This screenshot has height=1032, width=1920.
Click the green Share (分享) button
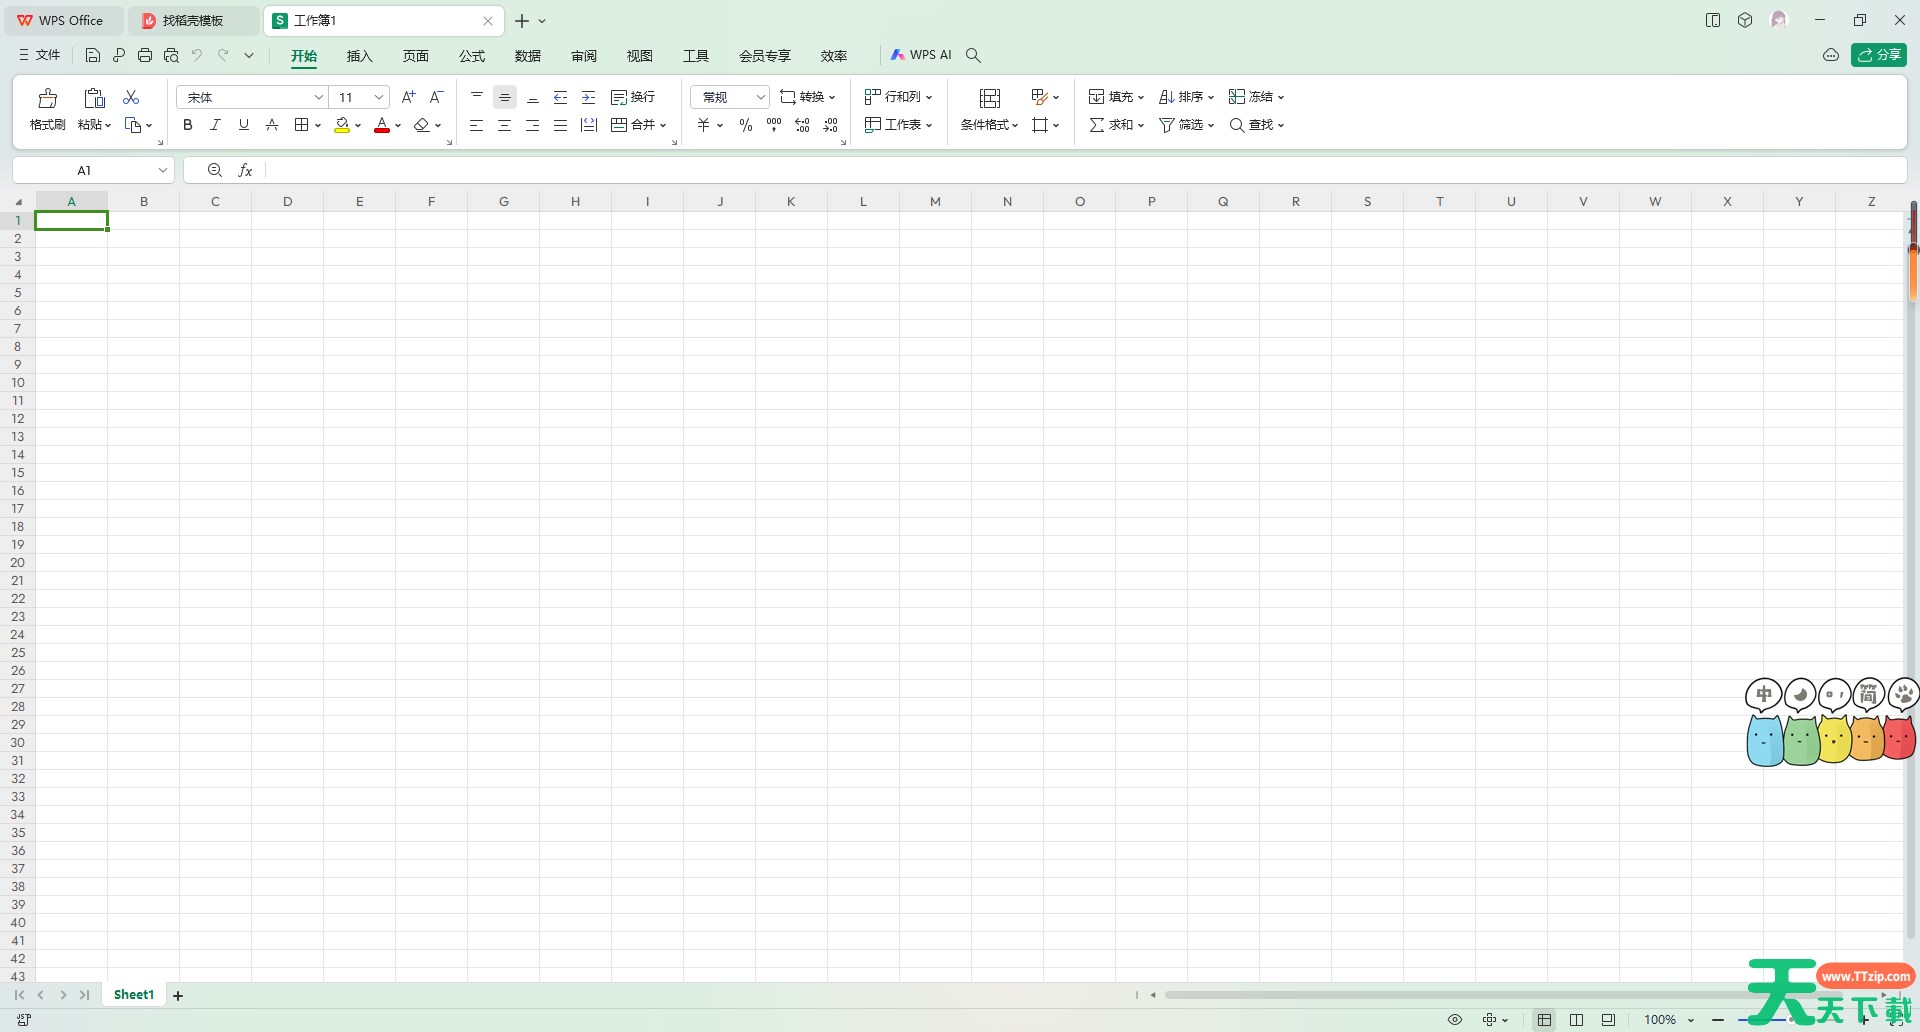[1878, 55]
